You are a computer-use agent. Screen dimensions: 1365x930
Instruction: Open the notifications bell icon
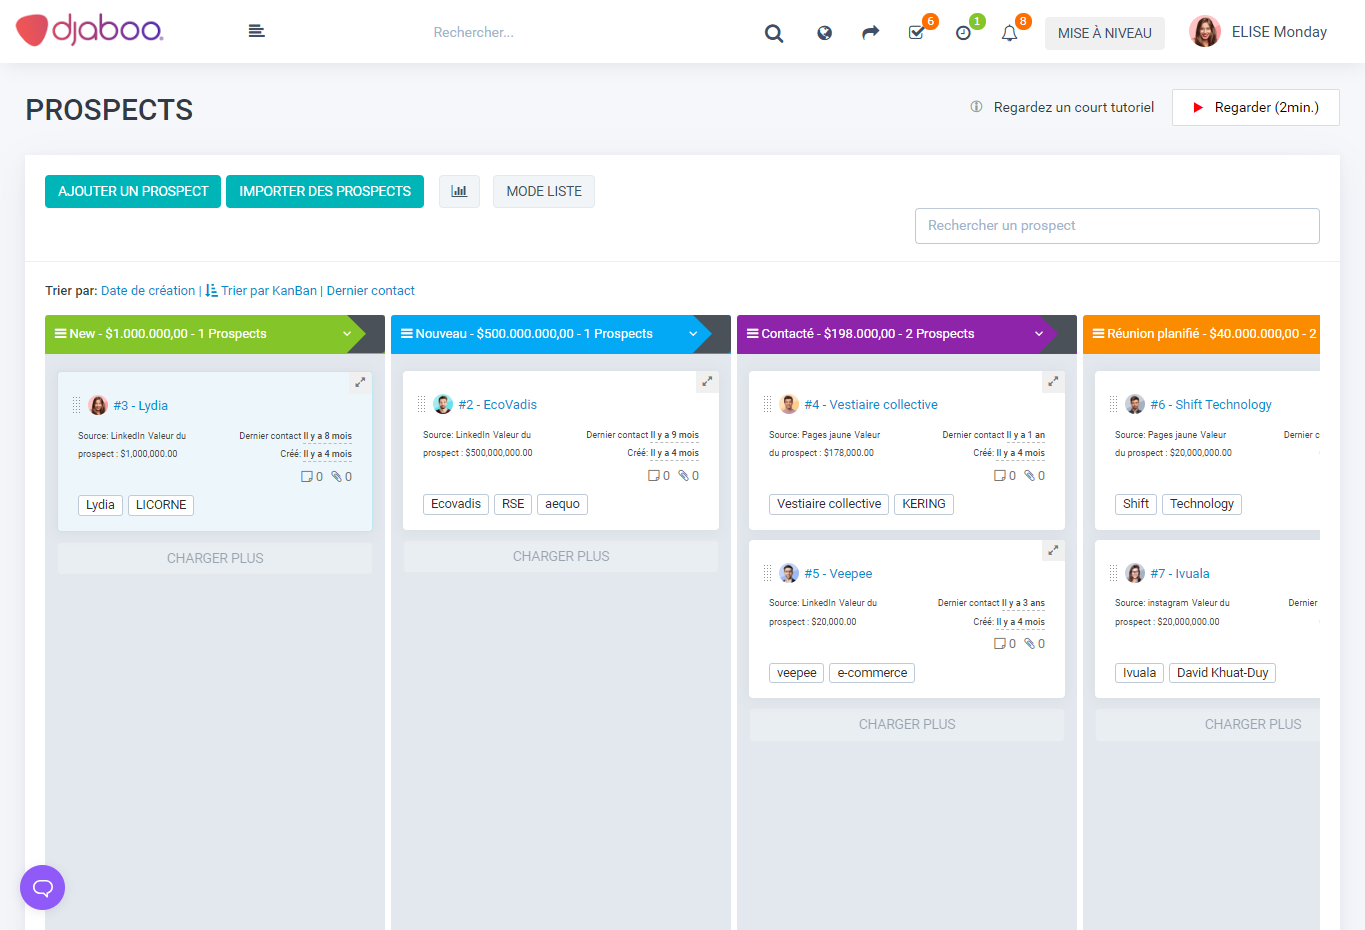click(x=1010, y=33)
